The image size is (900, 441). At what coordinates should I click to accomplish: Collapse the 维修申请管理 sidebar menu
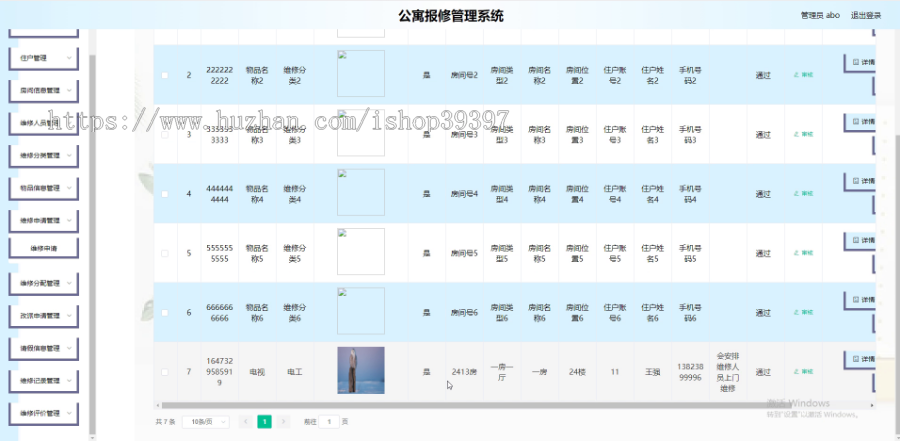pos(44,220)
